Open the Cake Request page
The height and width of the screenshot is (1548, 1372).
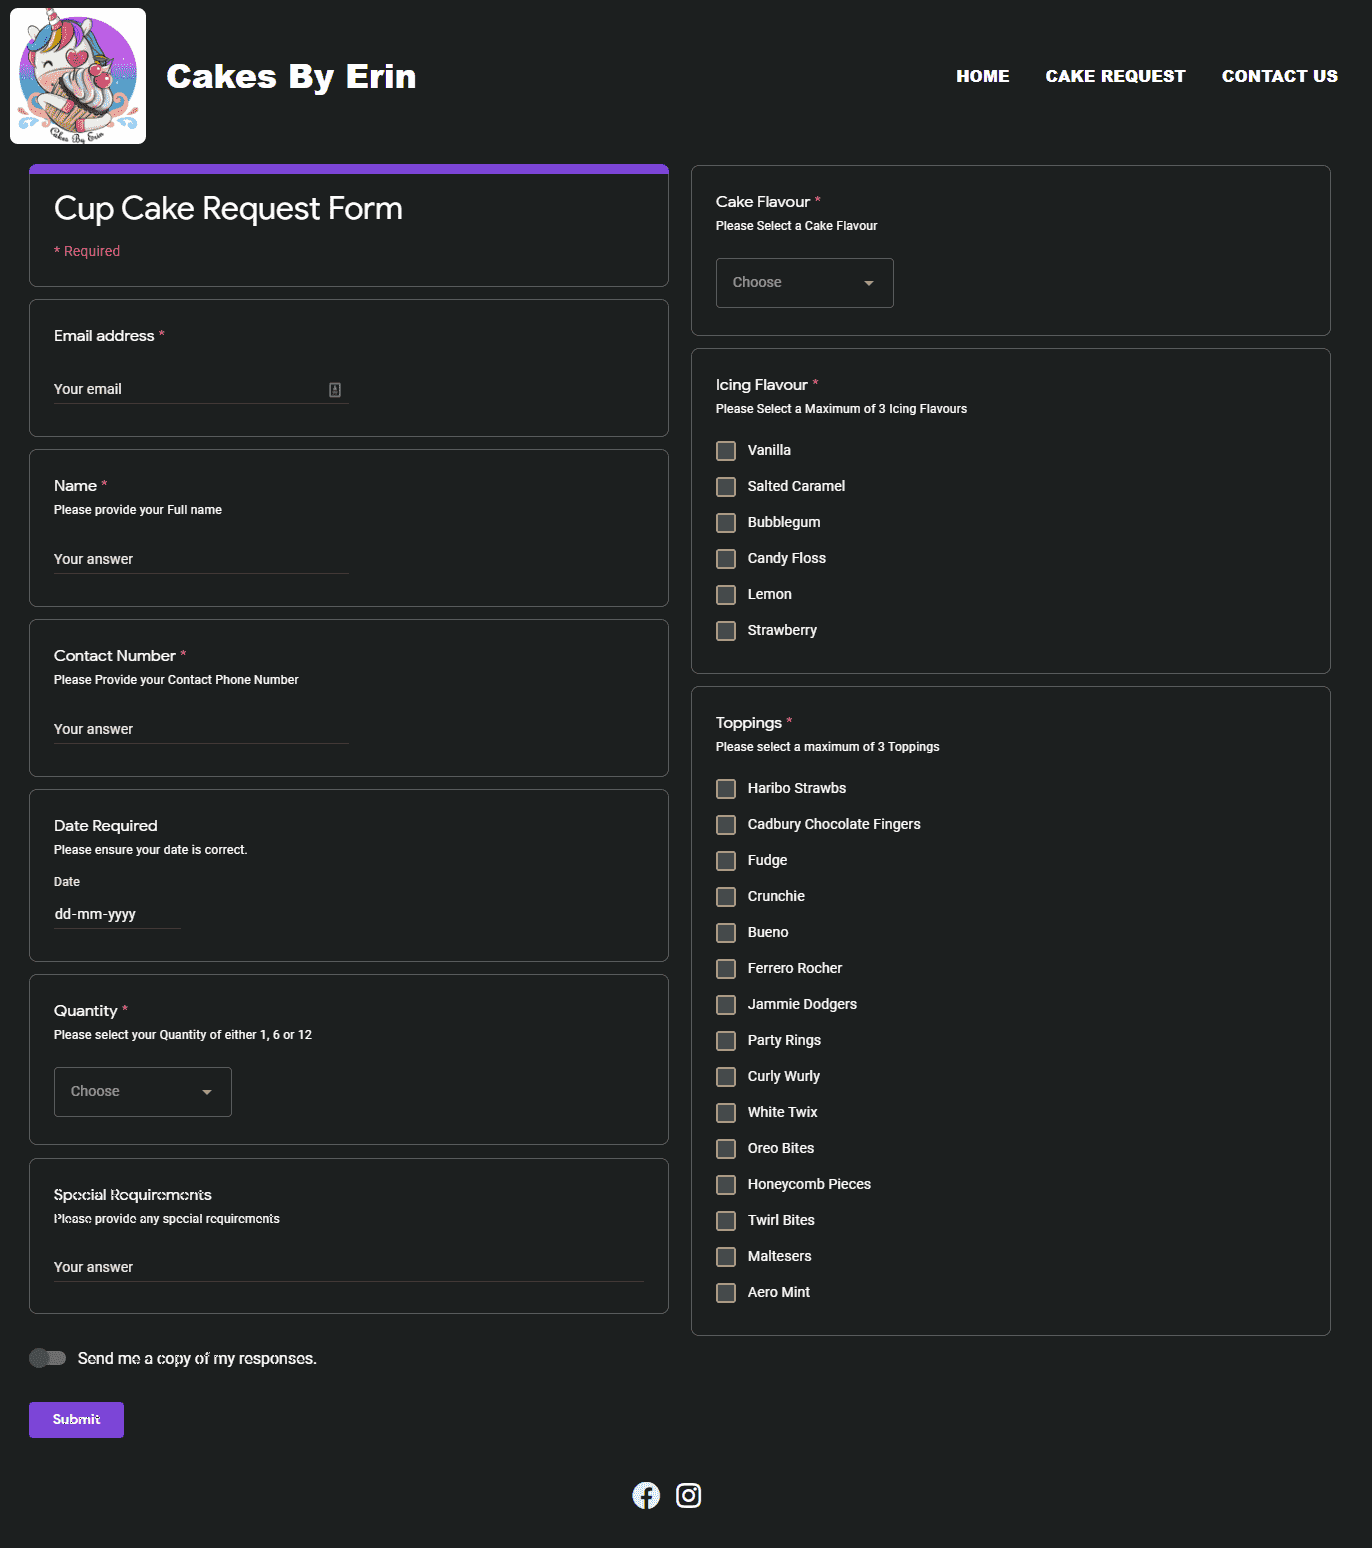point(1115,76)
